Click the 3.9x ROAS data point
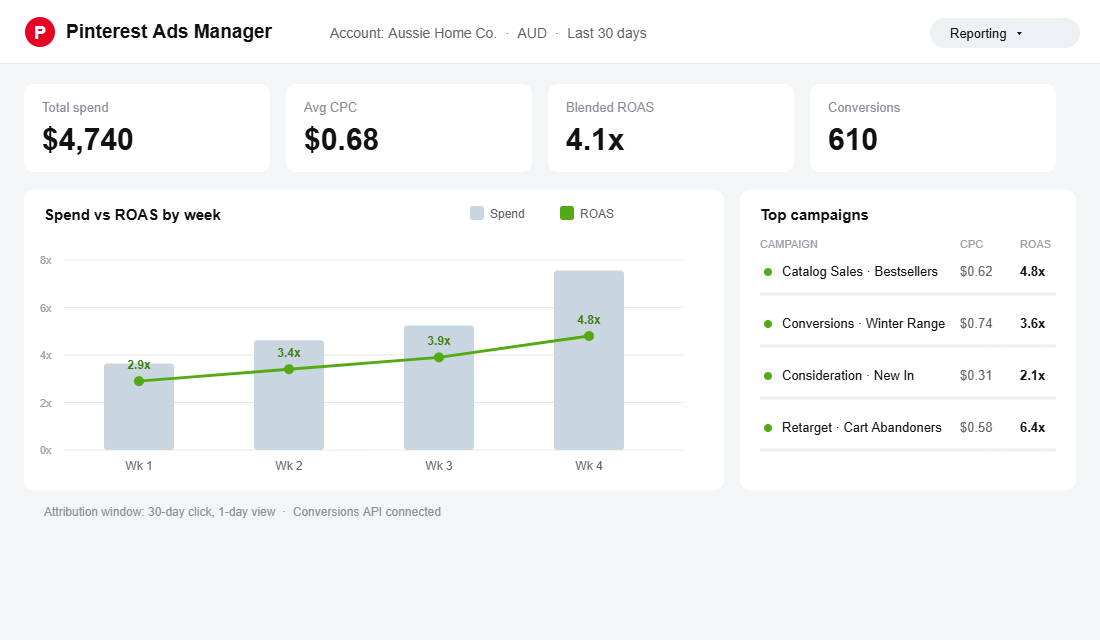Screen dimensions: 1100x640 pos(439,357)
